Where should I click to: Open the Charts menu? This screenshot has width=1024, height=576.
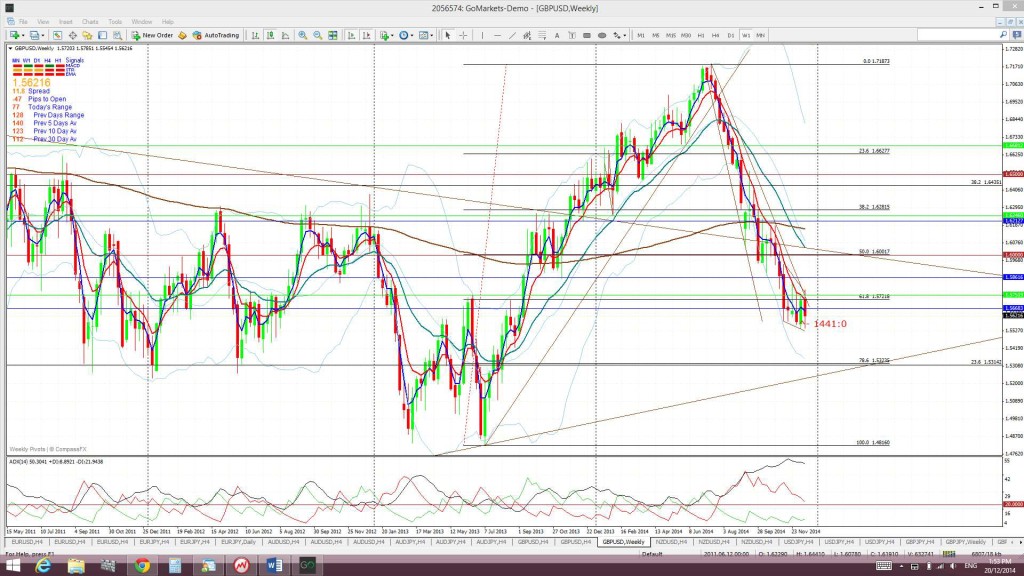click(90, 22)
